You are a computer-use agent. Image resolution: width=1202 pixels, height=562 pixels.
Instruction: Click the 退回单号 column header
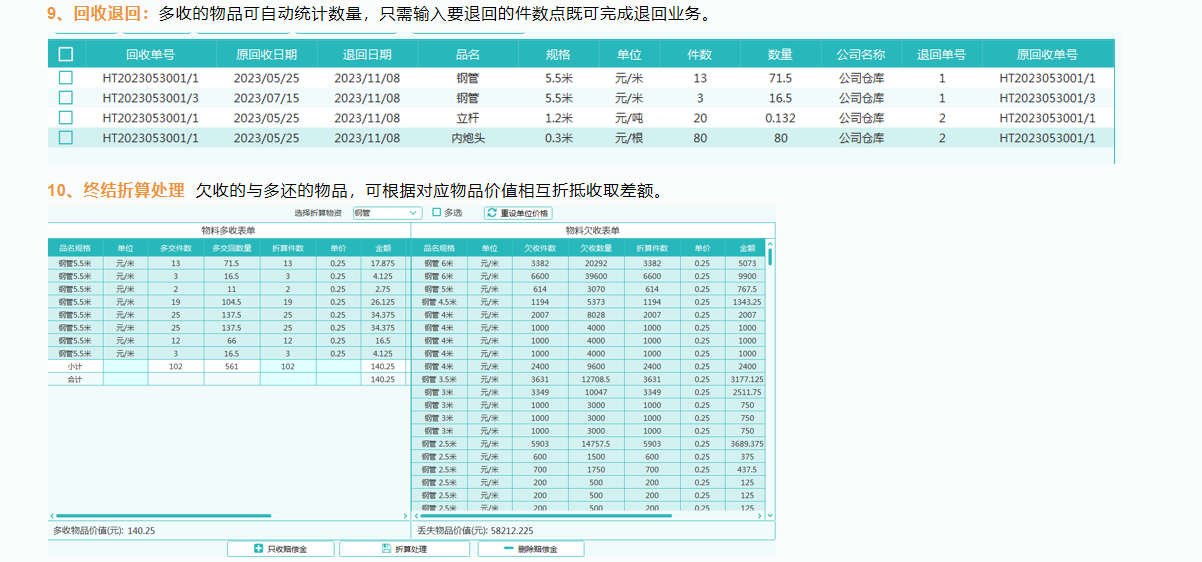pos(942,55)
